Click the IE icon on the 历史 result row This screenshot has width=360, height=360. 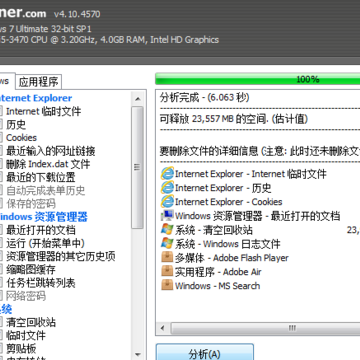pyautogui.click(x=167, y=188)
